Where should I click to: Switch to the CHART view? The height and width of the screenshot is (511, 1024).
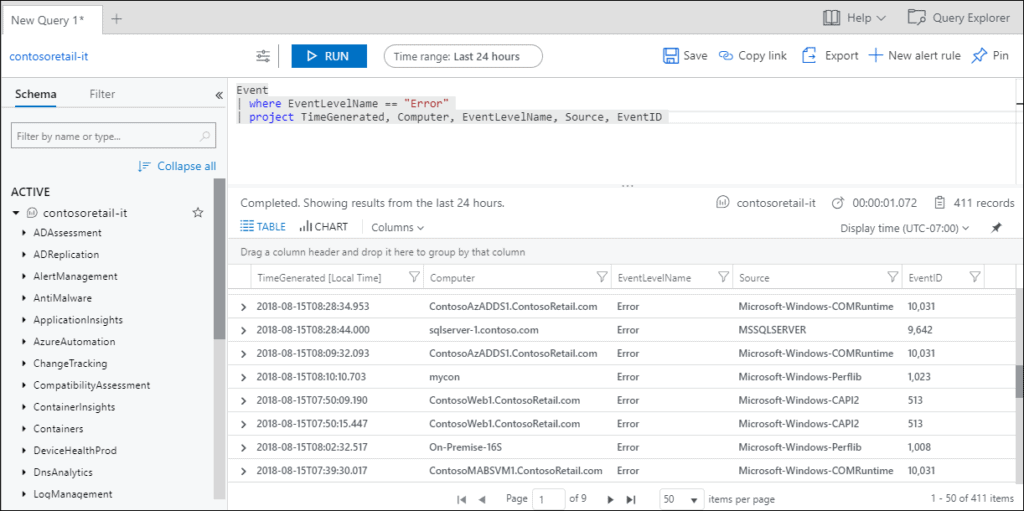coord(324,227)
